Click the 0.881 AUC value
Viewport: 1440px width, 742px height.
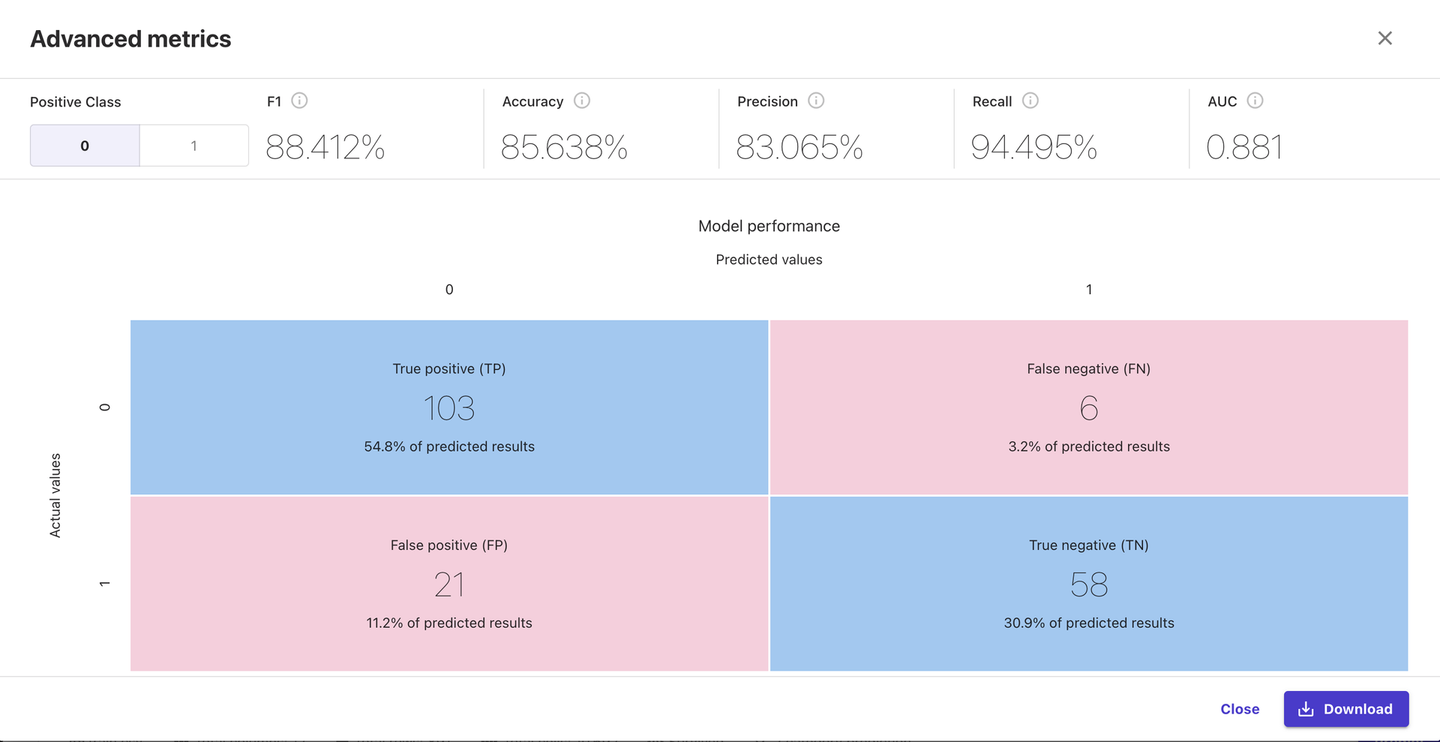(x=1244, y=148)
